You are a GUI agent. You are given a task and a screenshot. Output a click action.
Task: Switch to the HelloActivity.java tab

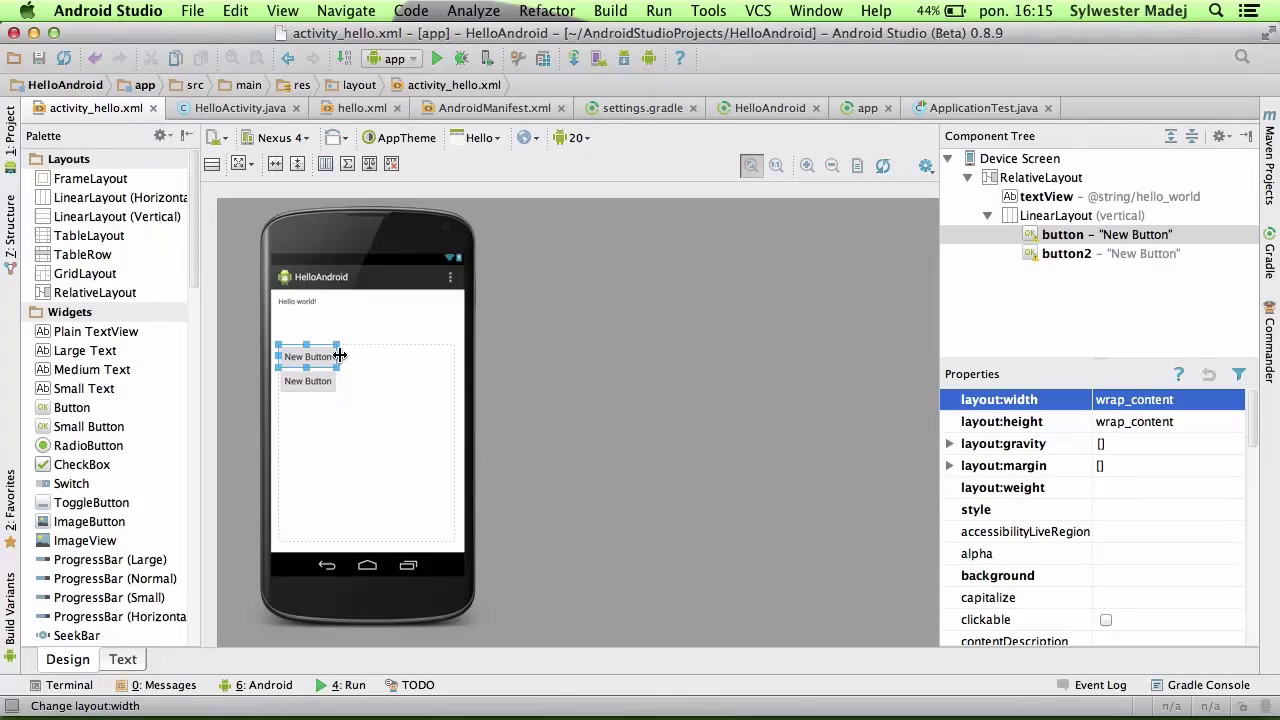pos(239,108)
